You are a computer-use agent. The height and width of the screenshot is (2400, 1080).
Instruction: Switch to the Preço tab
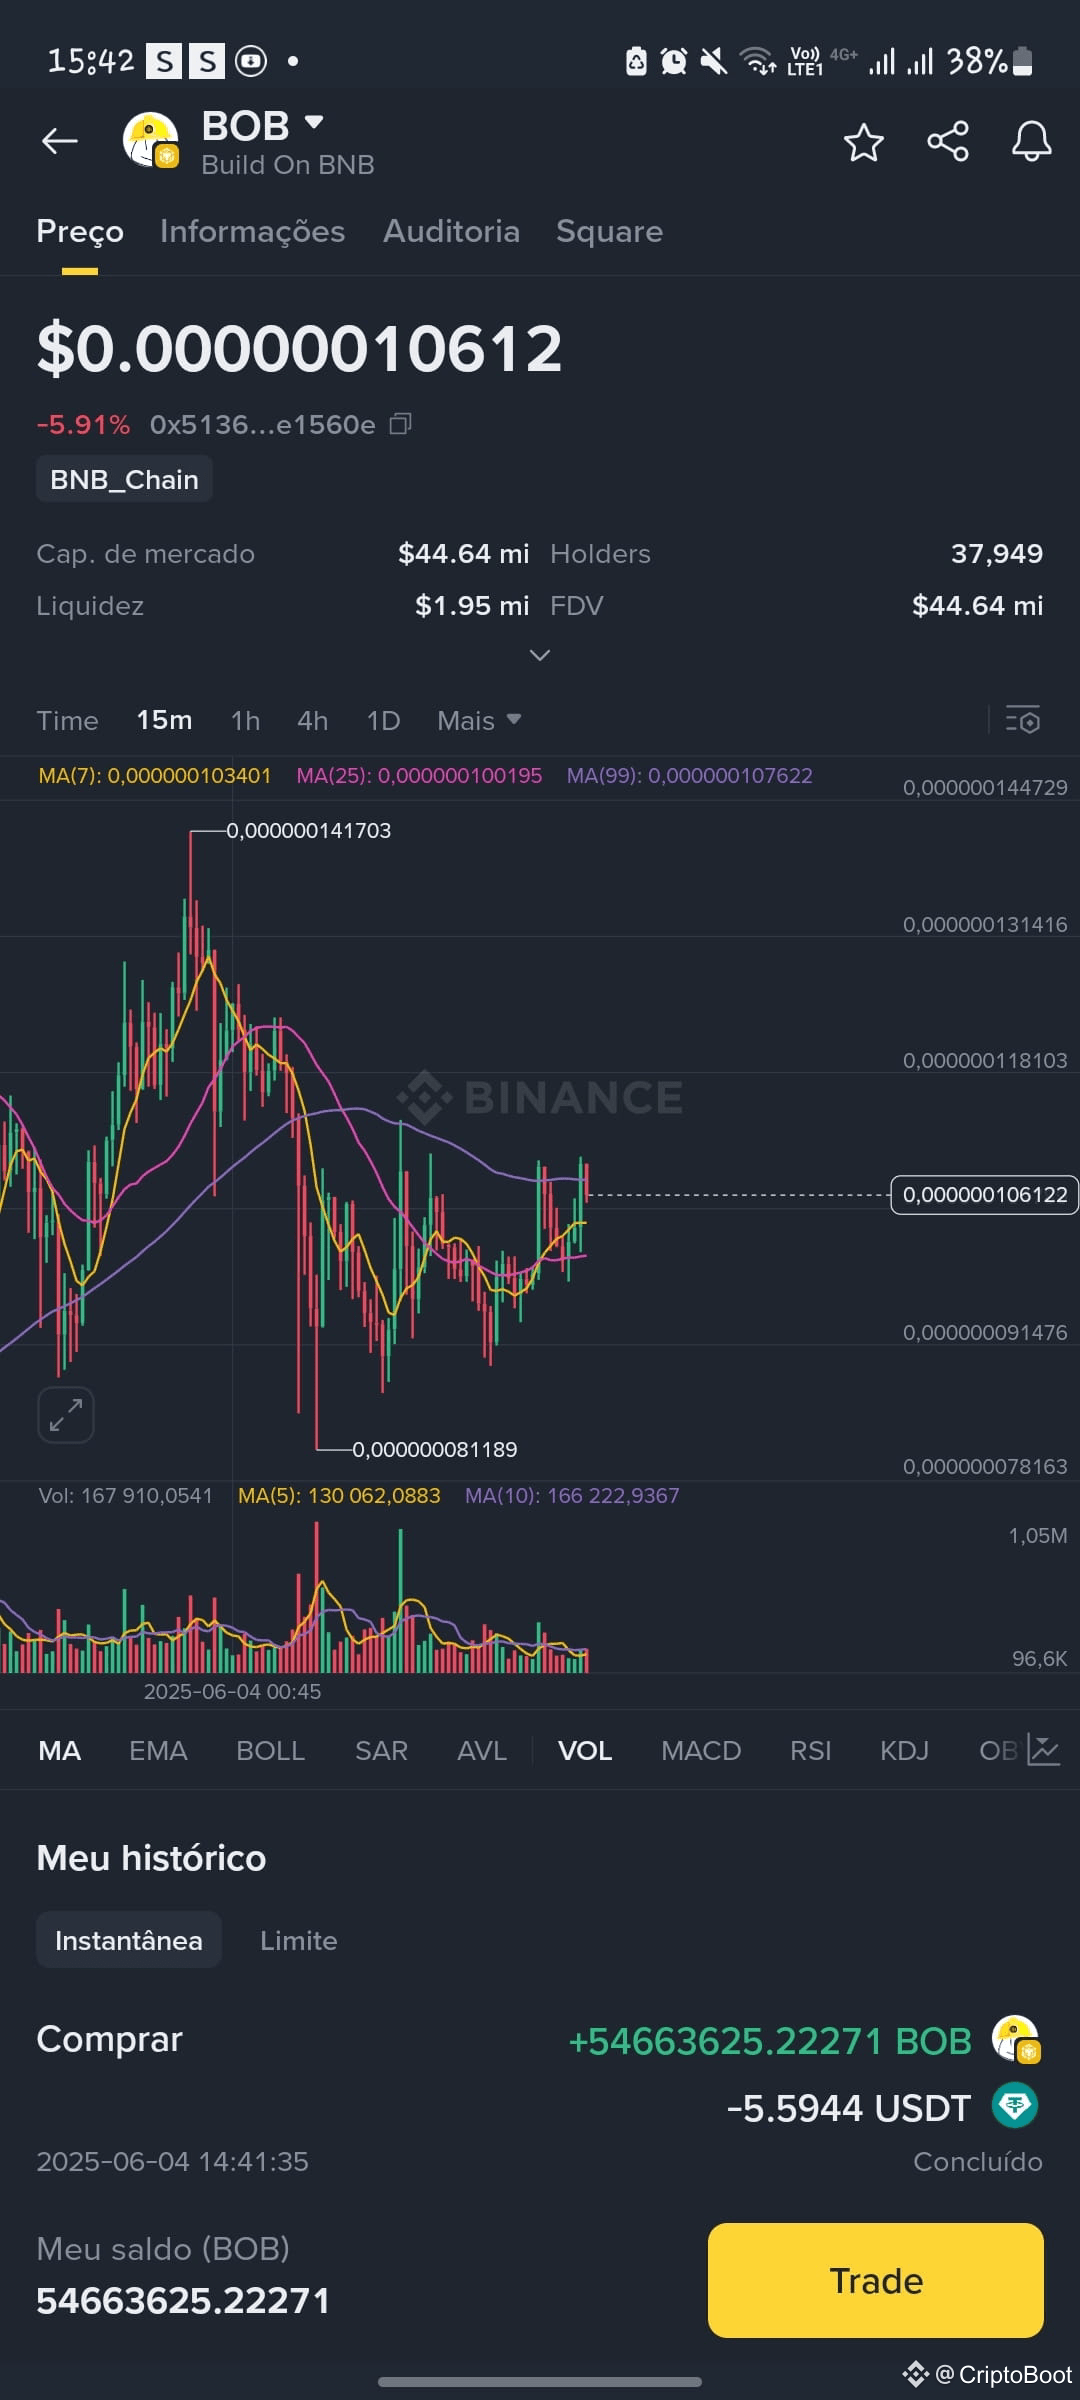click(x=80, y=231)
